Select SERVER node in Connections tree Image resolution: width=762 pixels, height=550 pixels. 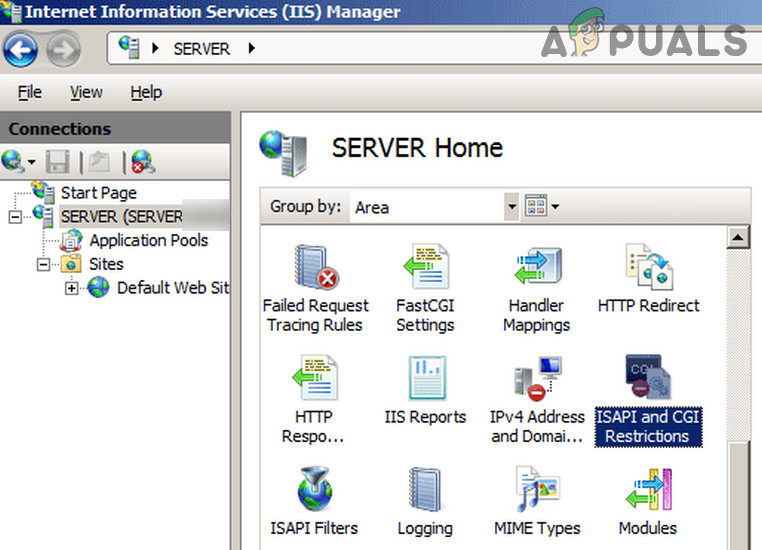pos(121,217)
